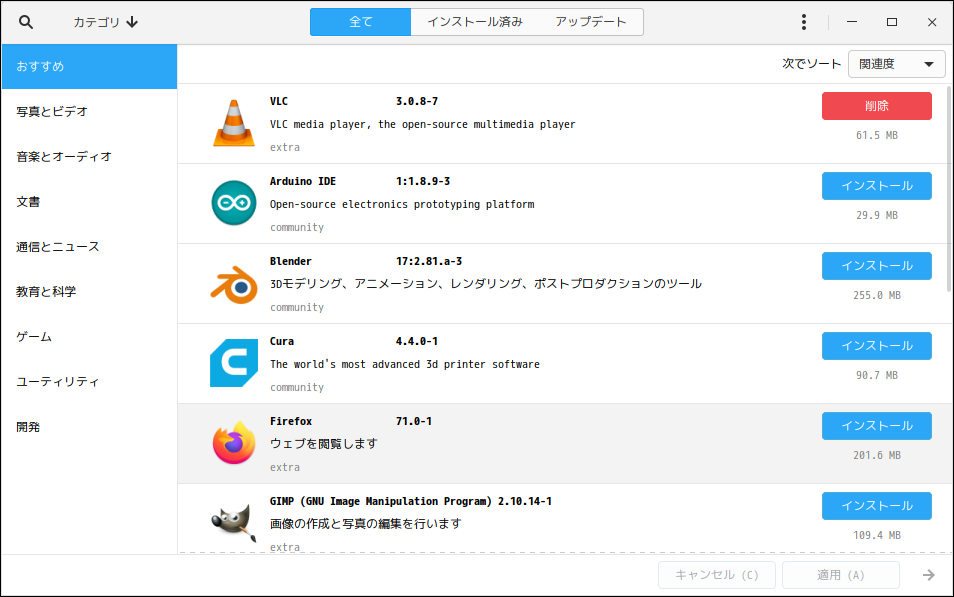Select the 写真とビデオ category

(89, 111)
